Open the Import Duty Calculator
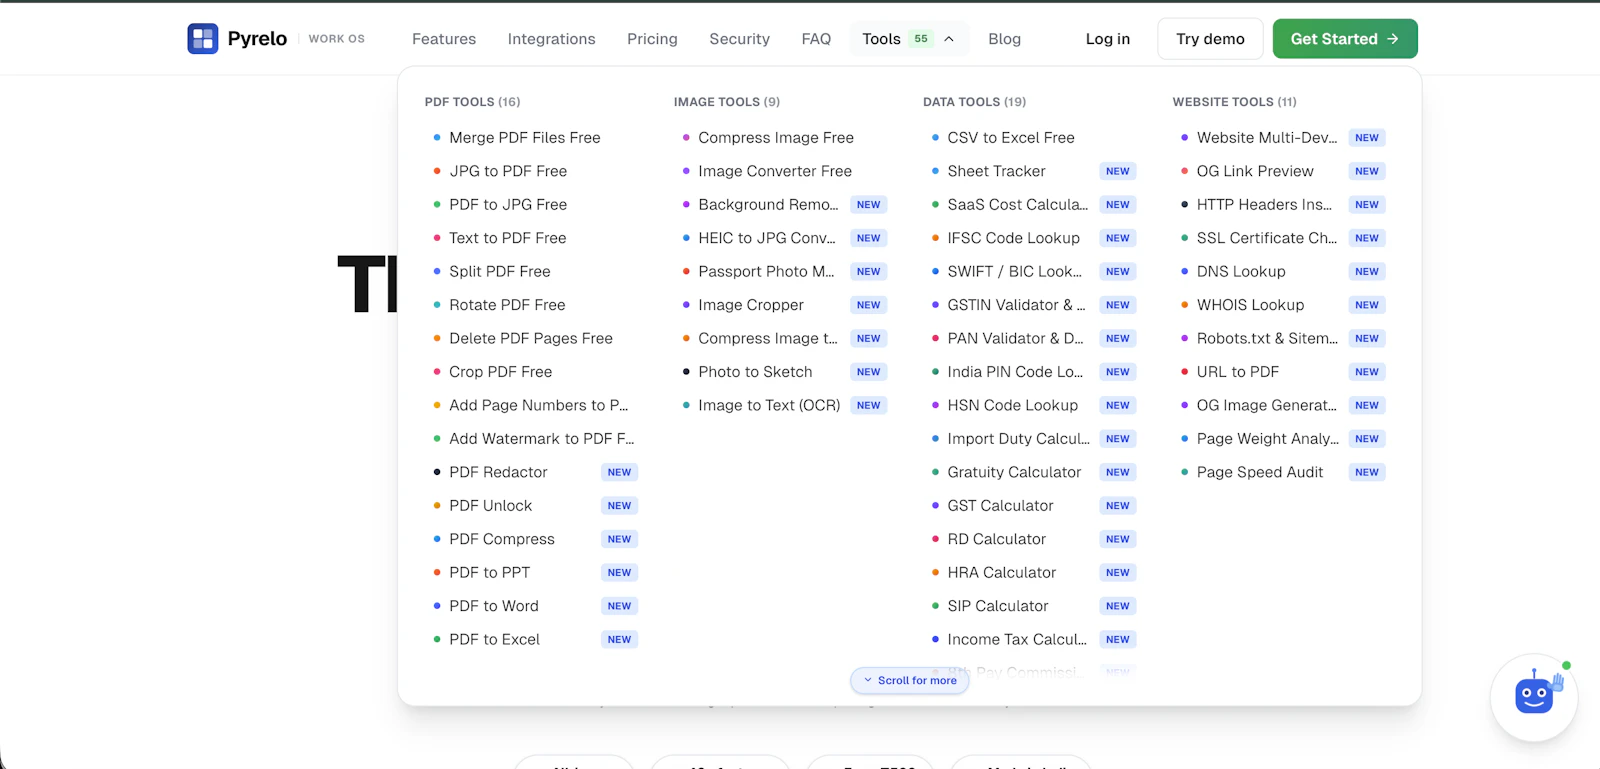This screenshot has width=1600, height=769. tap(1018, 439)
